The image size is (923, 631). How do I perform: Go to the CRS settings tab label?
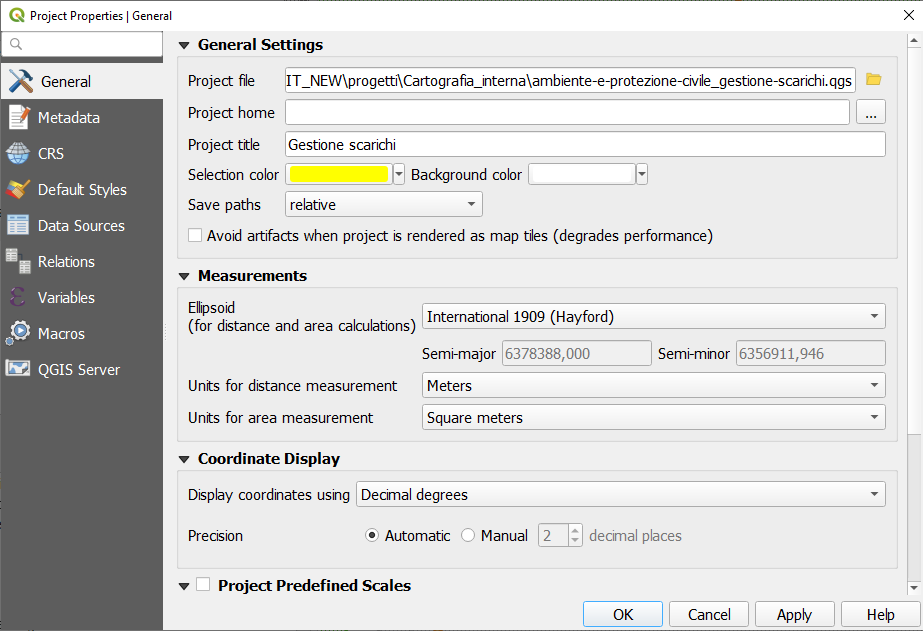(x=51, y=154)
